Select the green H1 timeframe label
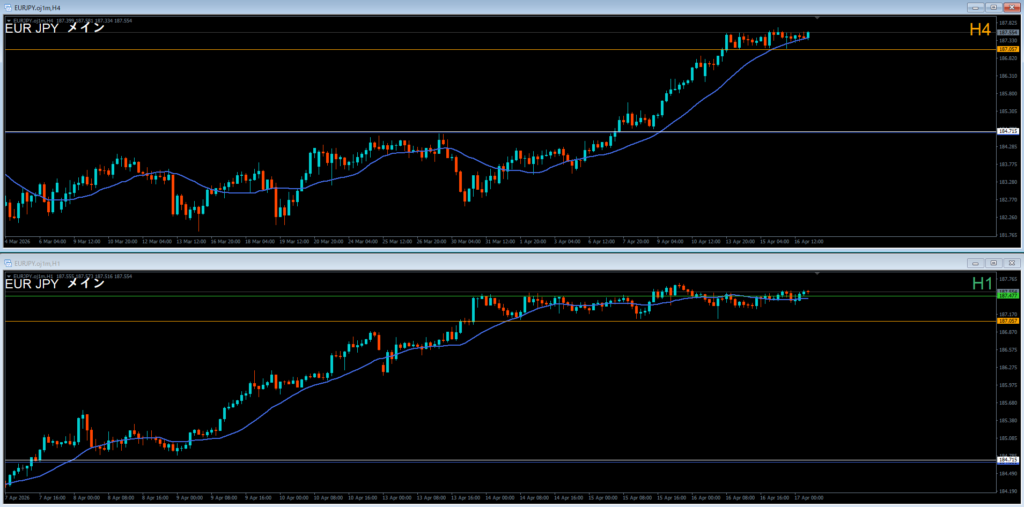The width and height of the screenshot is (1024, 507). [x=981, y=284]
